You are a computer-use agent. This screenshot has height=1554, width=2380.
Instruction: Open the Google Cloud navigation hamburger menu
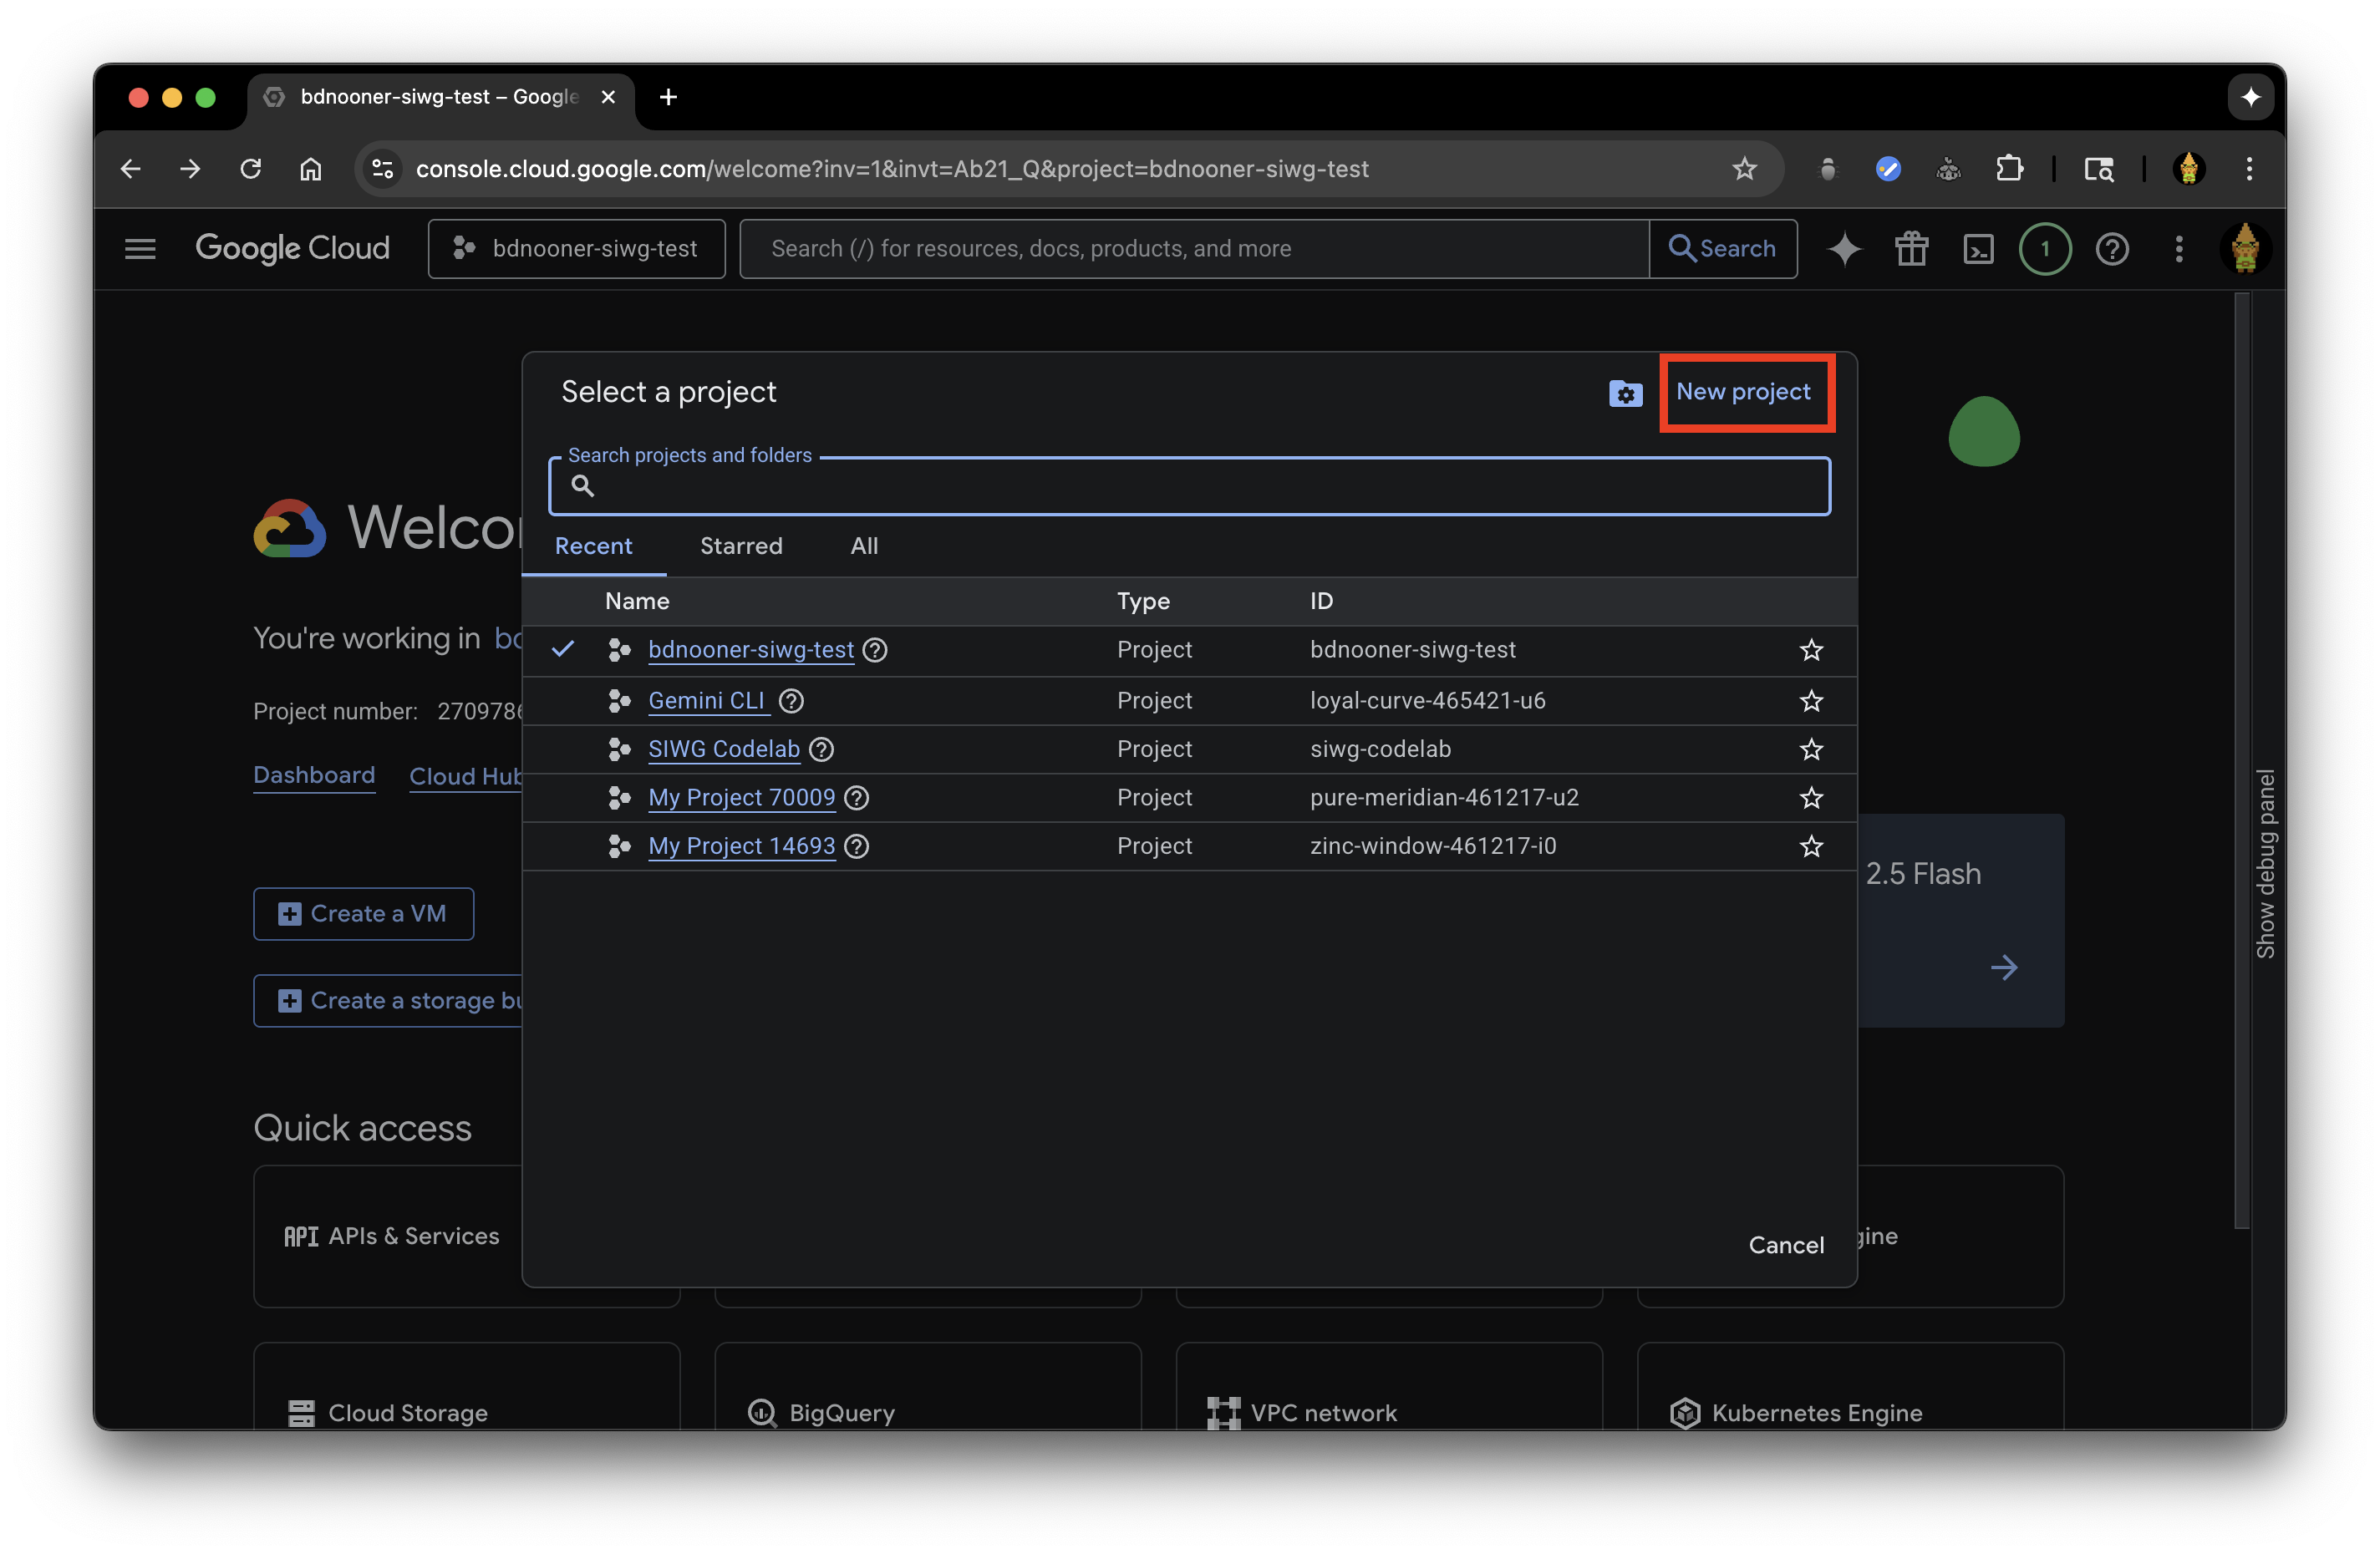pos(140,249)
